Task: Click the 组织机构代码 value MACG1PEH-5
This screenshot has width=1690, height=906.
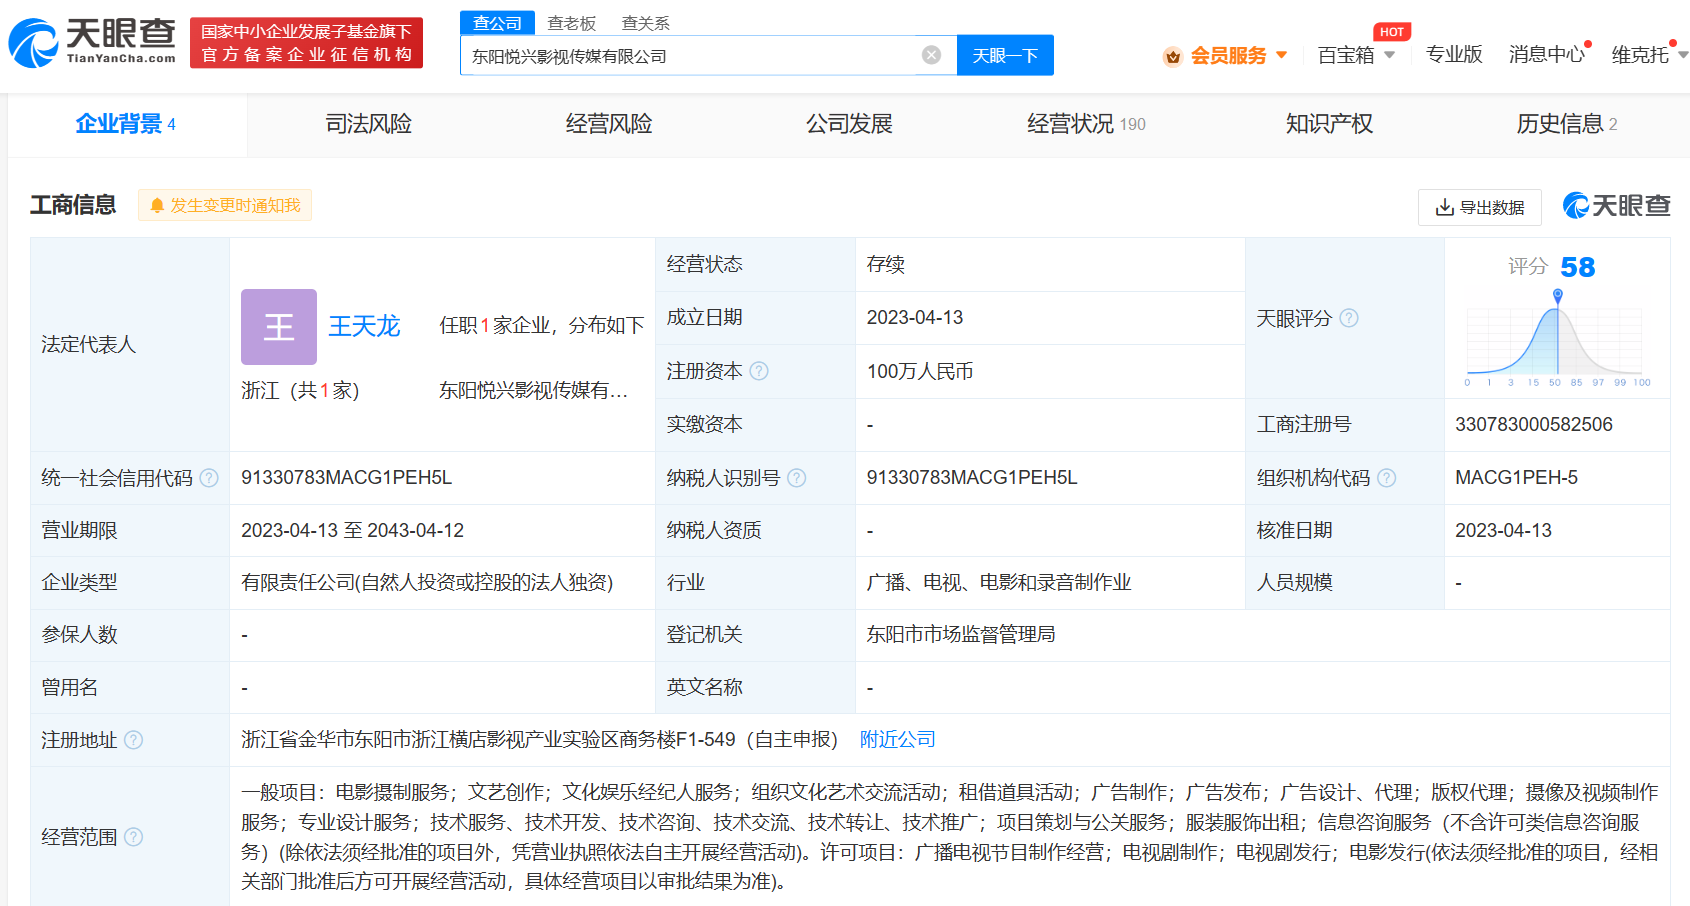Action: 1516,477
